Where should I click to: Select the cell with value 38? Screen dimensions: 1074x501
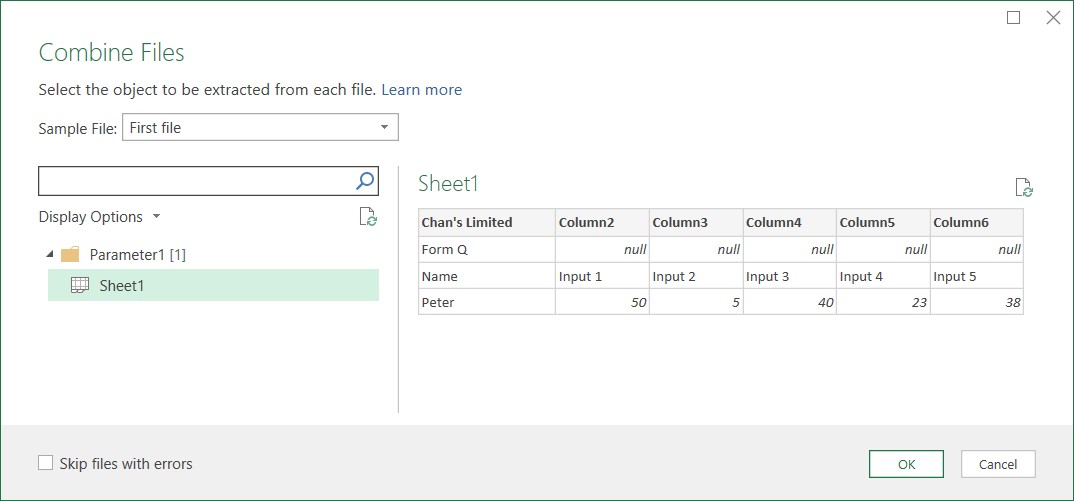pyautogui.click(x=977, y=302)
